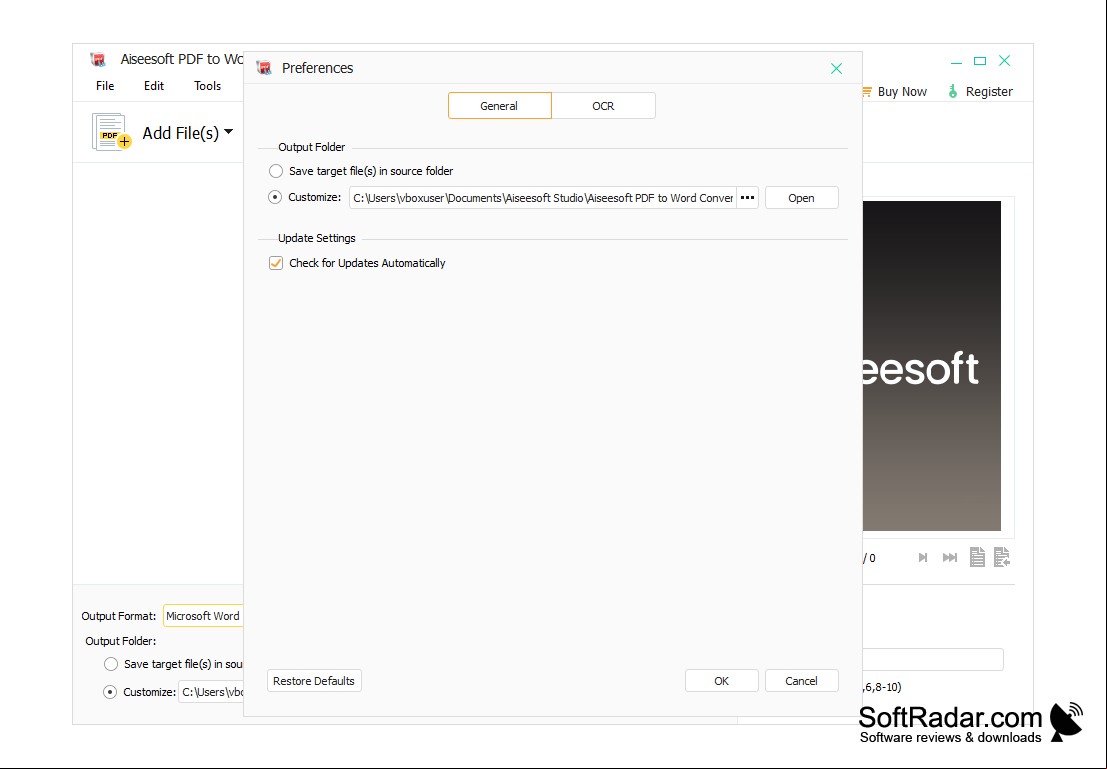
Task: Click main window Customize path field
Action: 211,692
